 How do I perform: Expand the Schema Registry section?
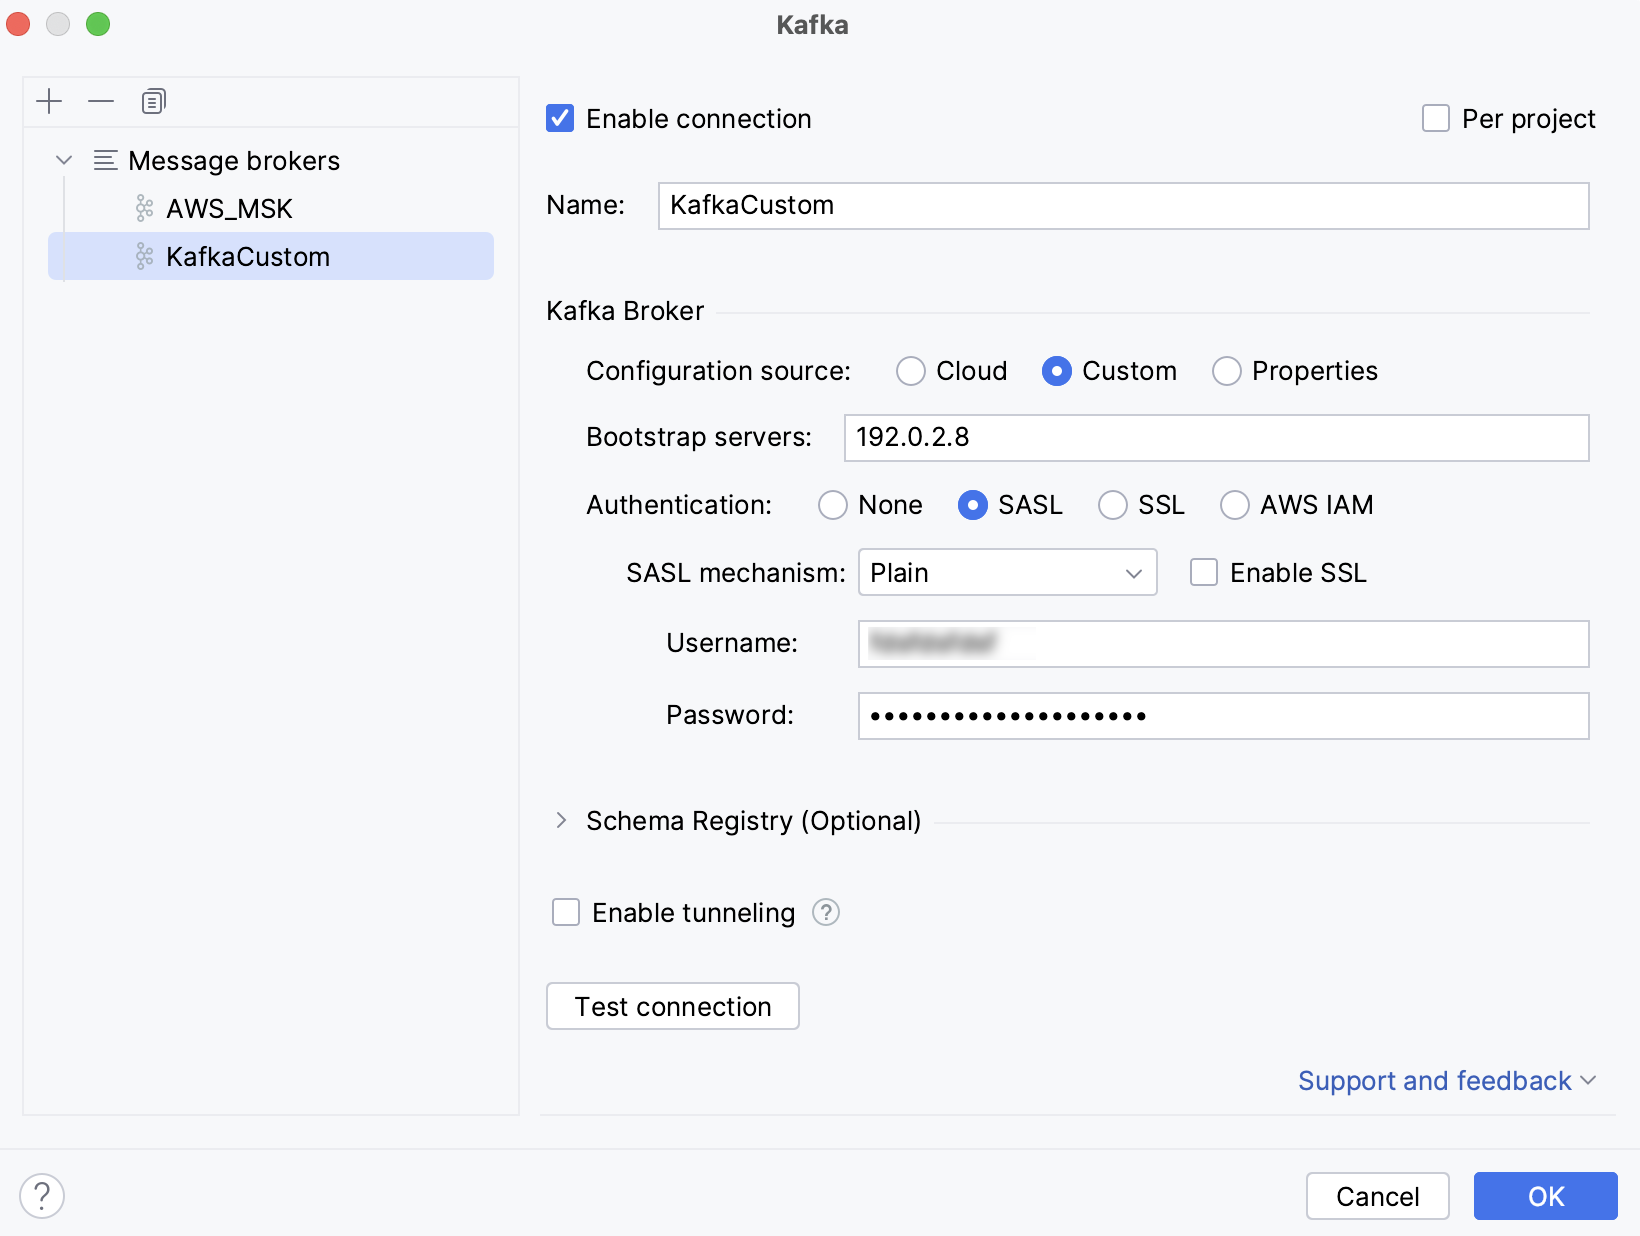561,821
